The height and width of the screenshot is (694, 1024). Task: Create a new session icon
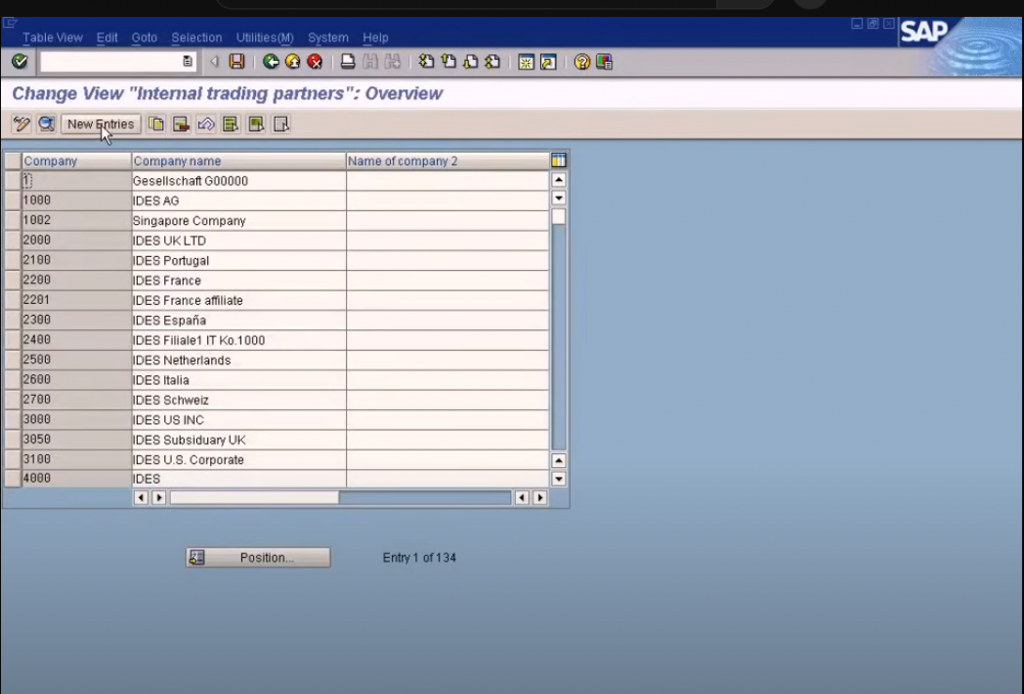point(526,61)
